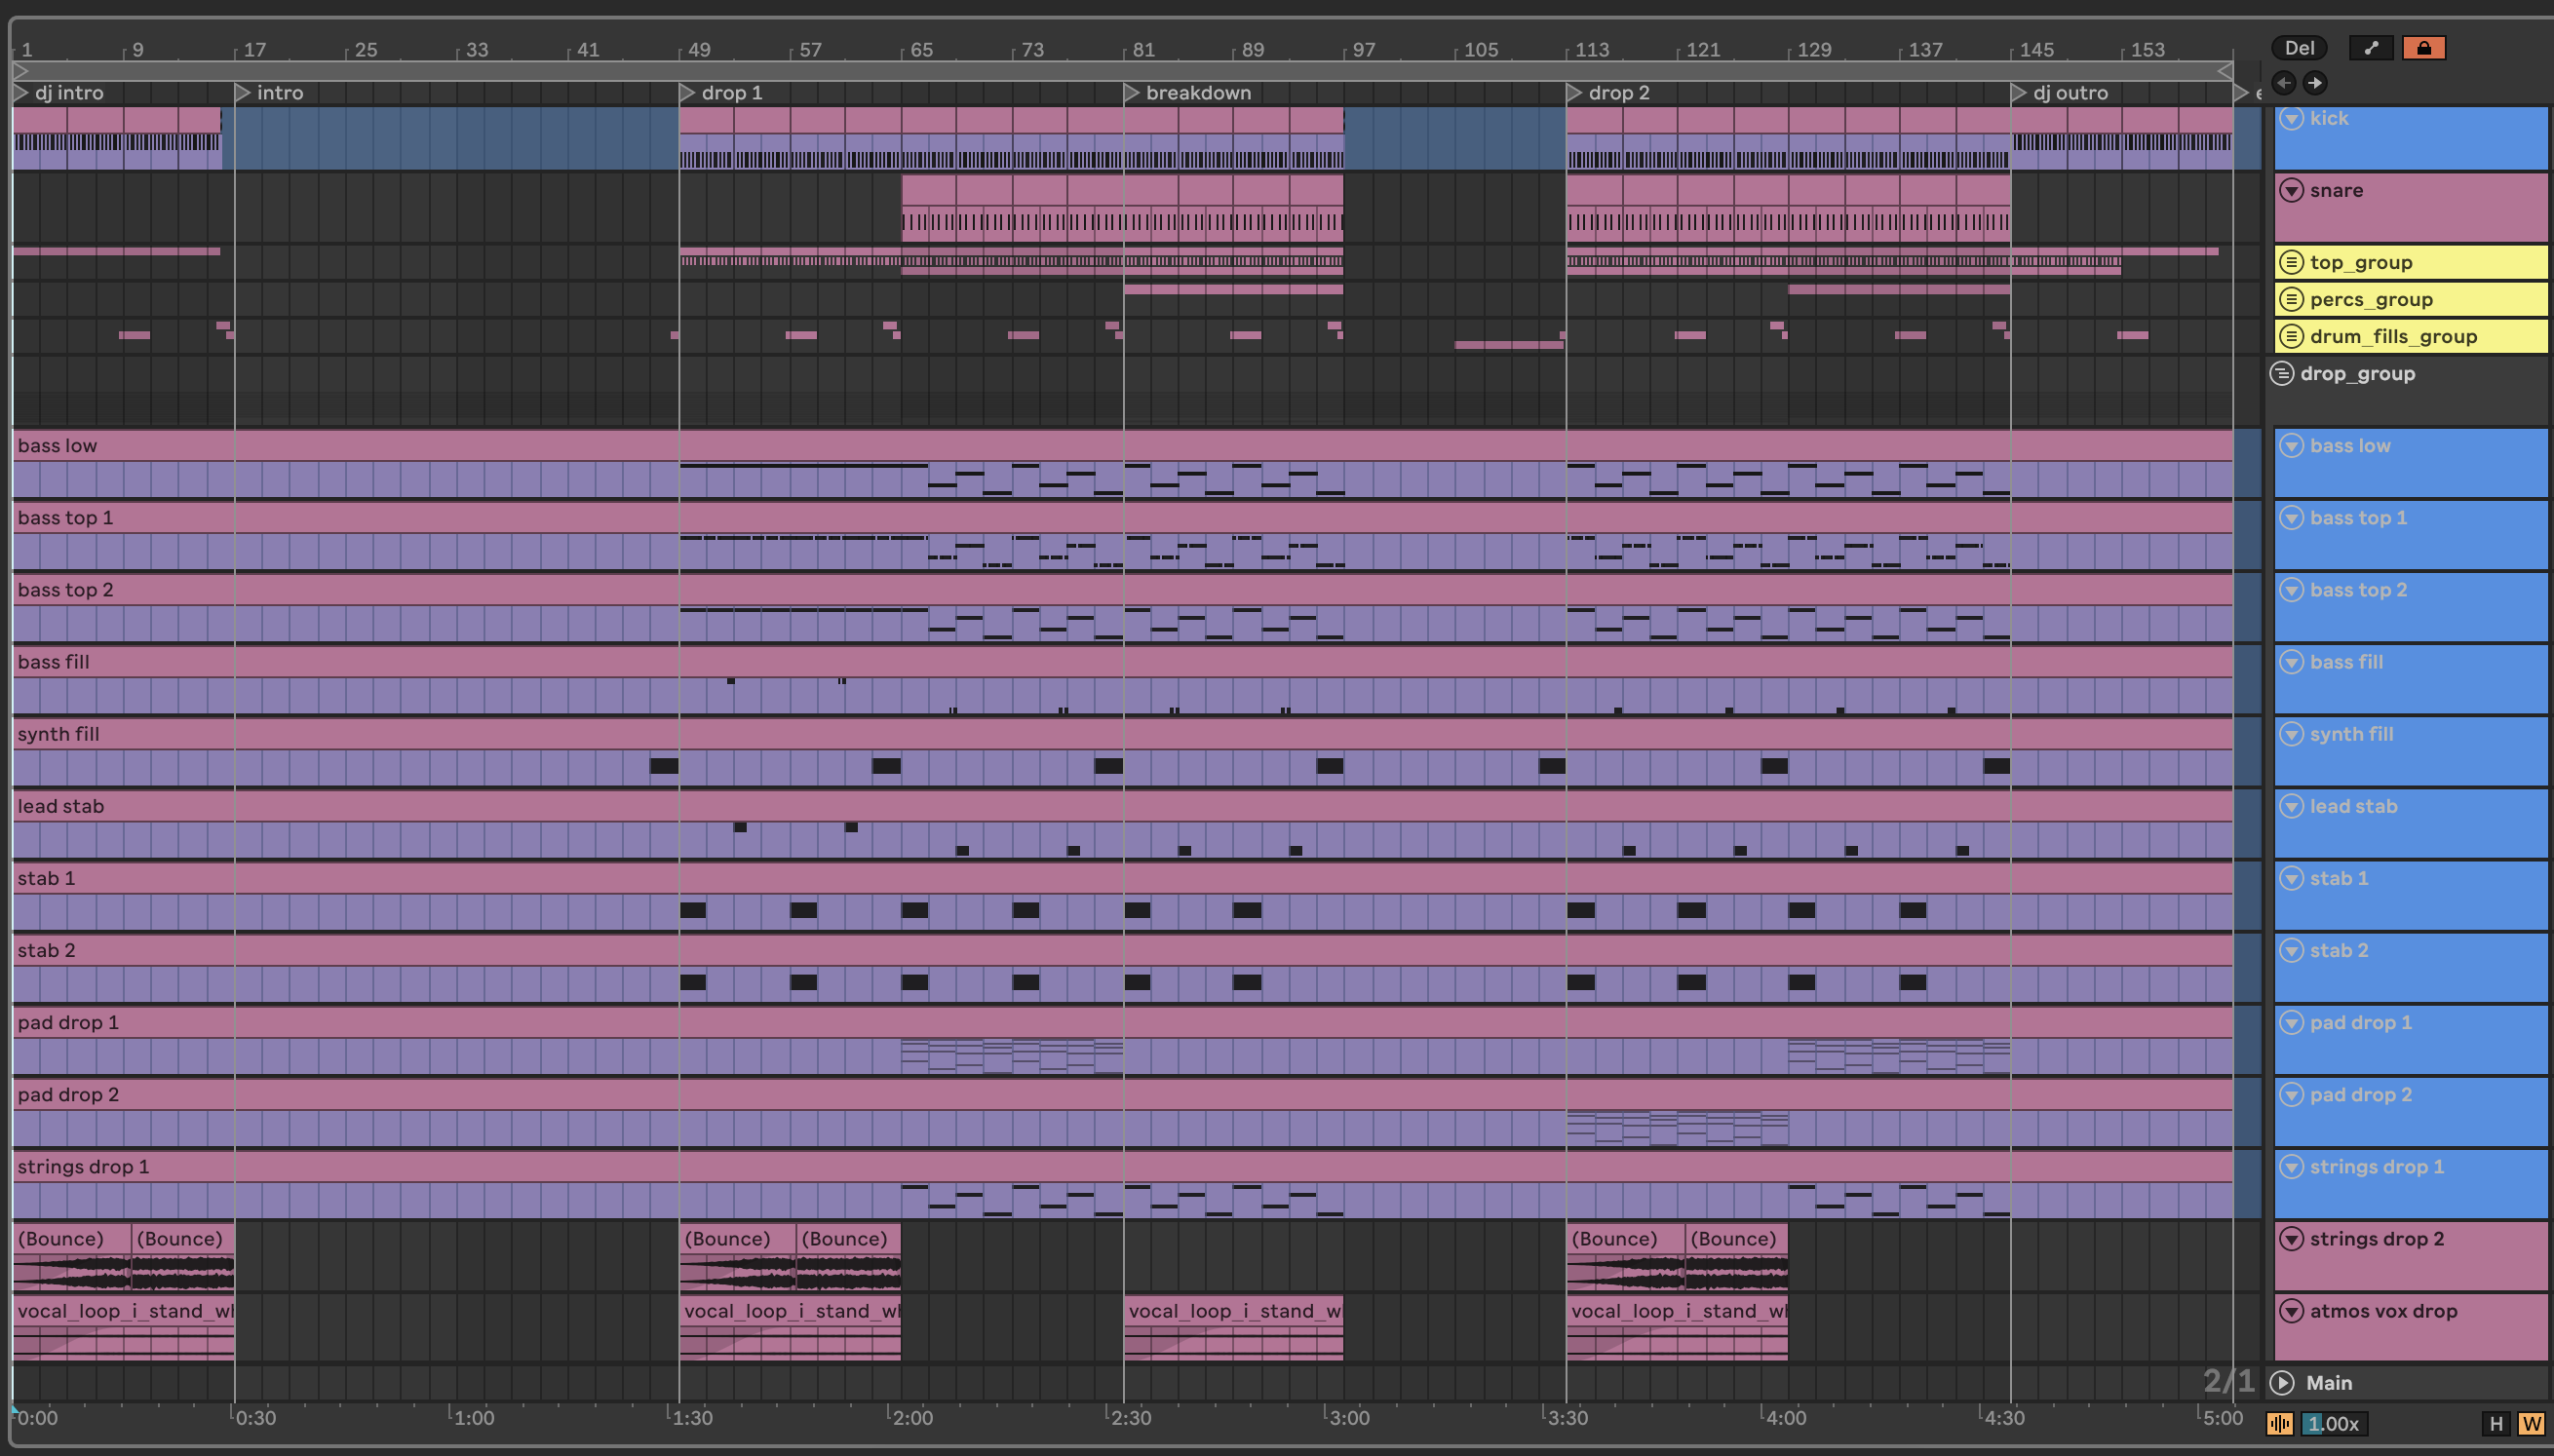
Task: Select the lead stab clip header
Action: click(1122, 805)
